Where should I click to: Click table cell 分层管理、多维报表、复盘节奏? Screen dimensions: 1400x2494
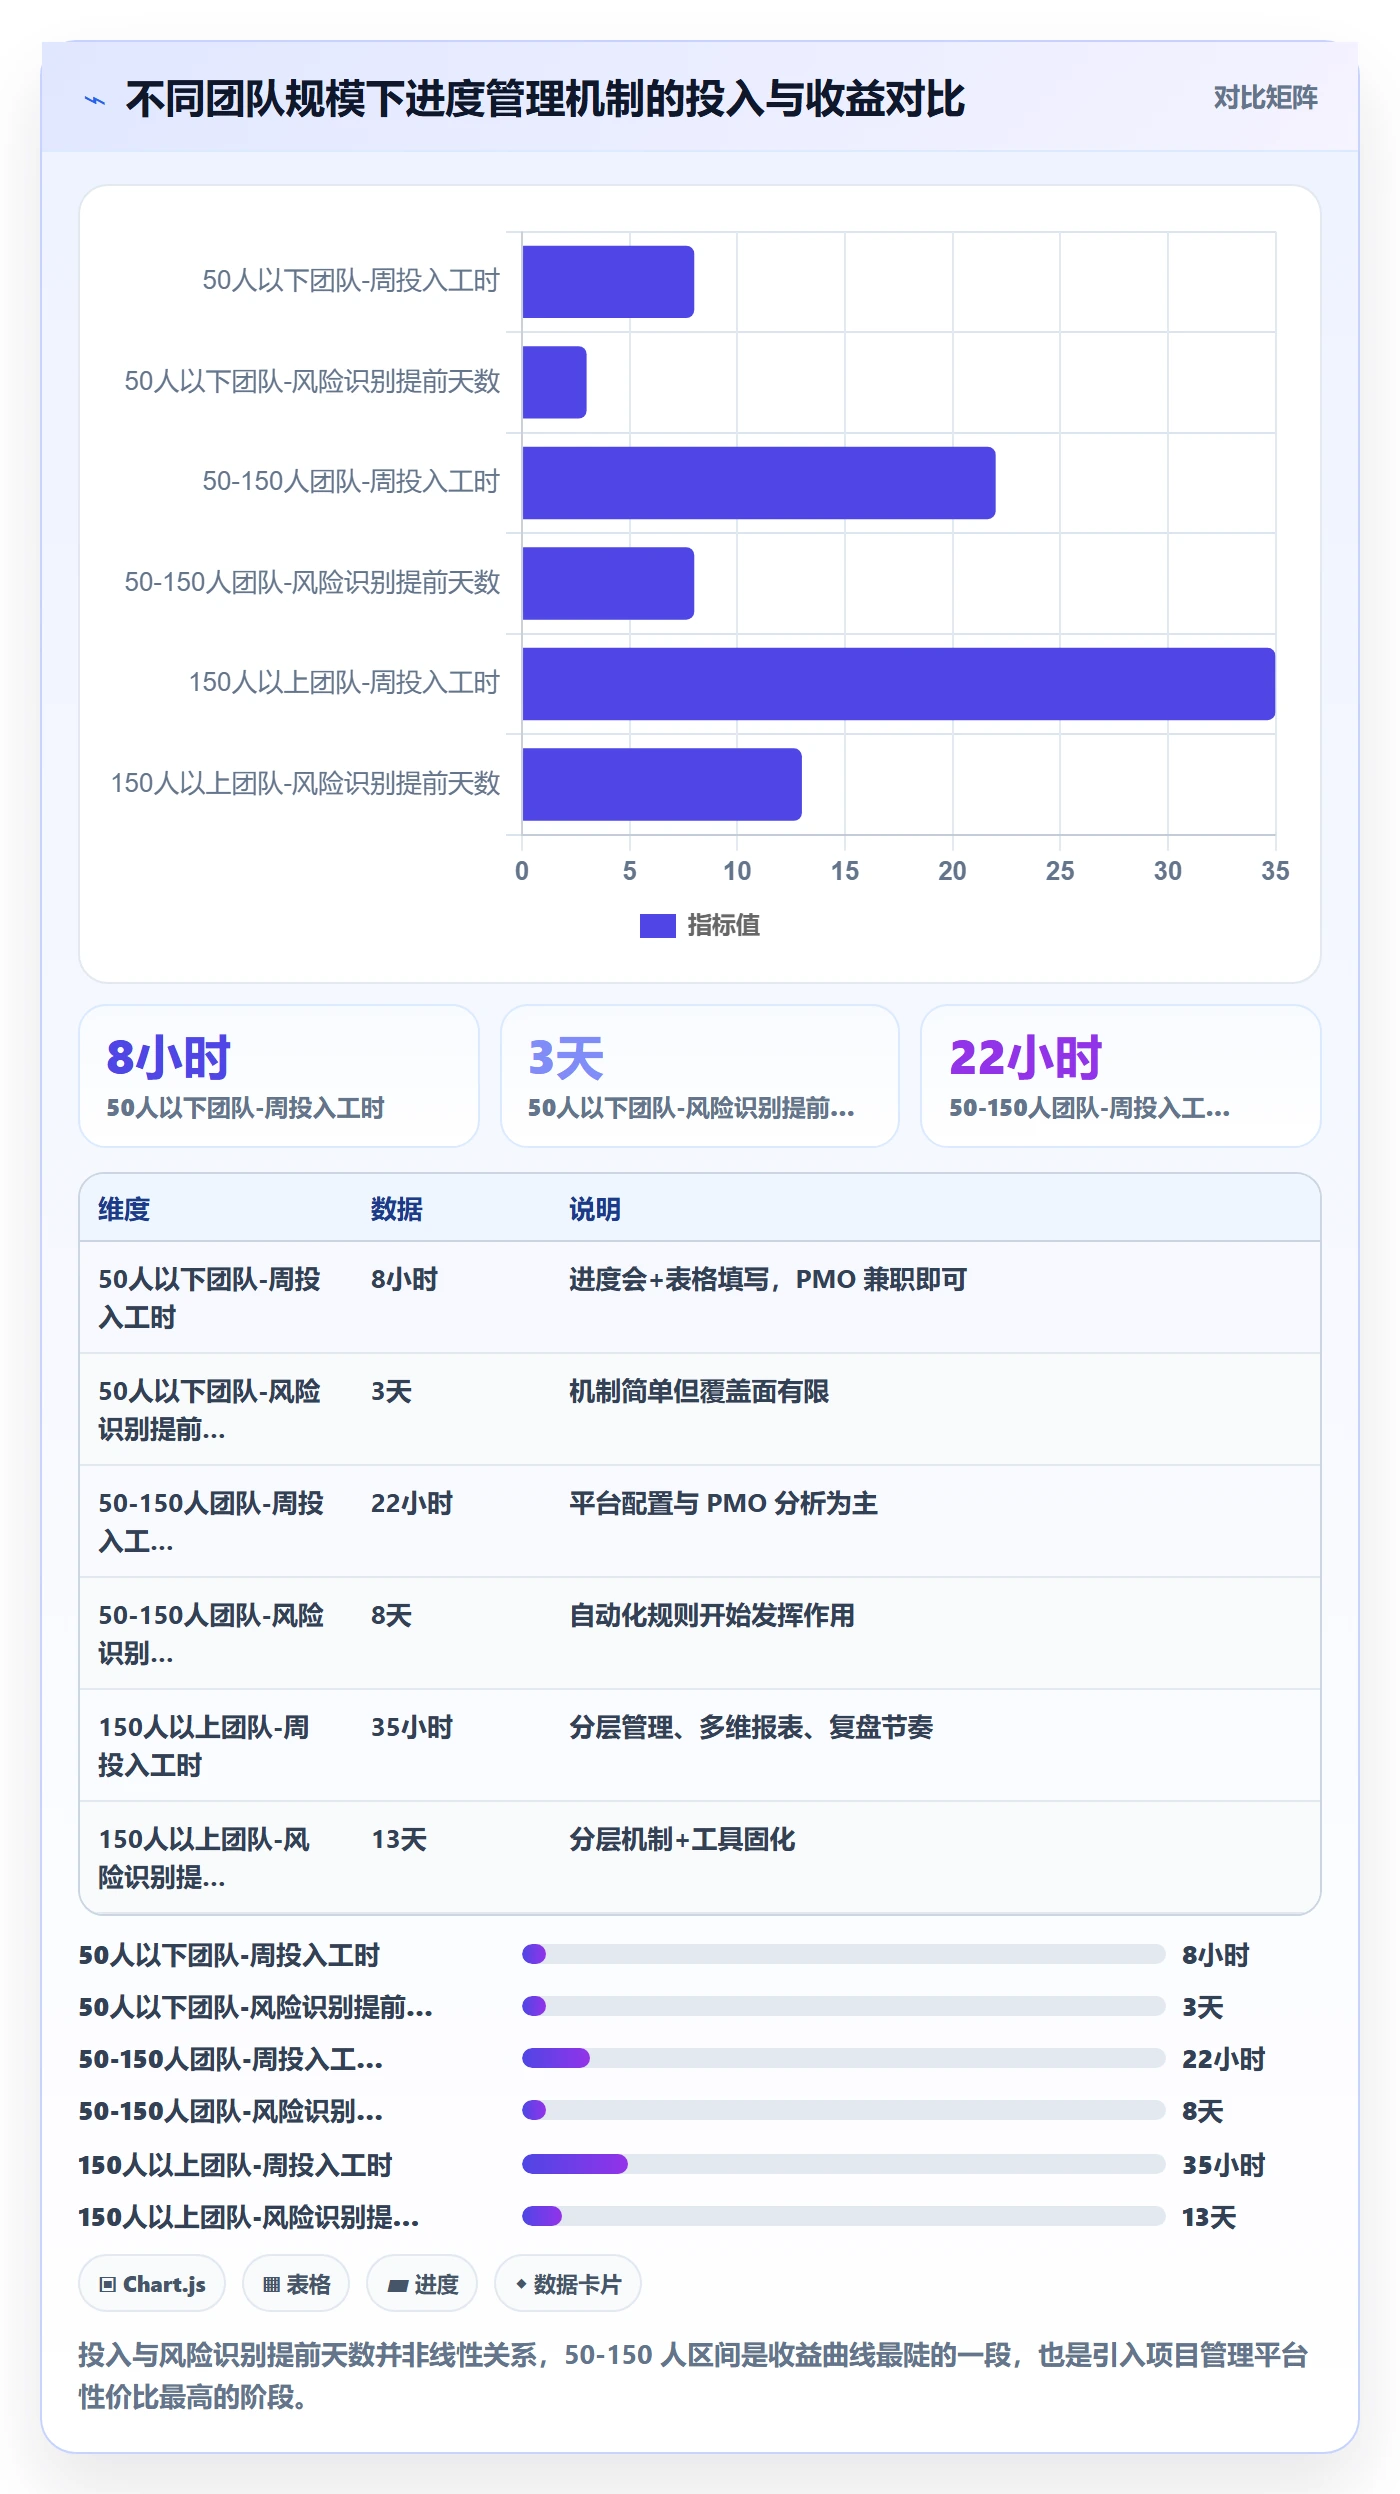(751, 1727)
